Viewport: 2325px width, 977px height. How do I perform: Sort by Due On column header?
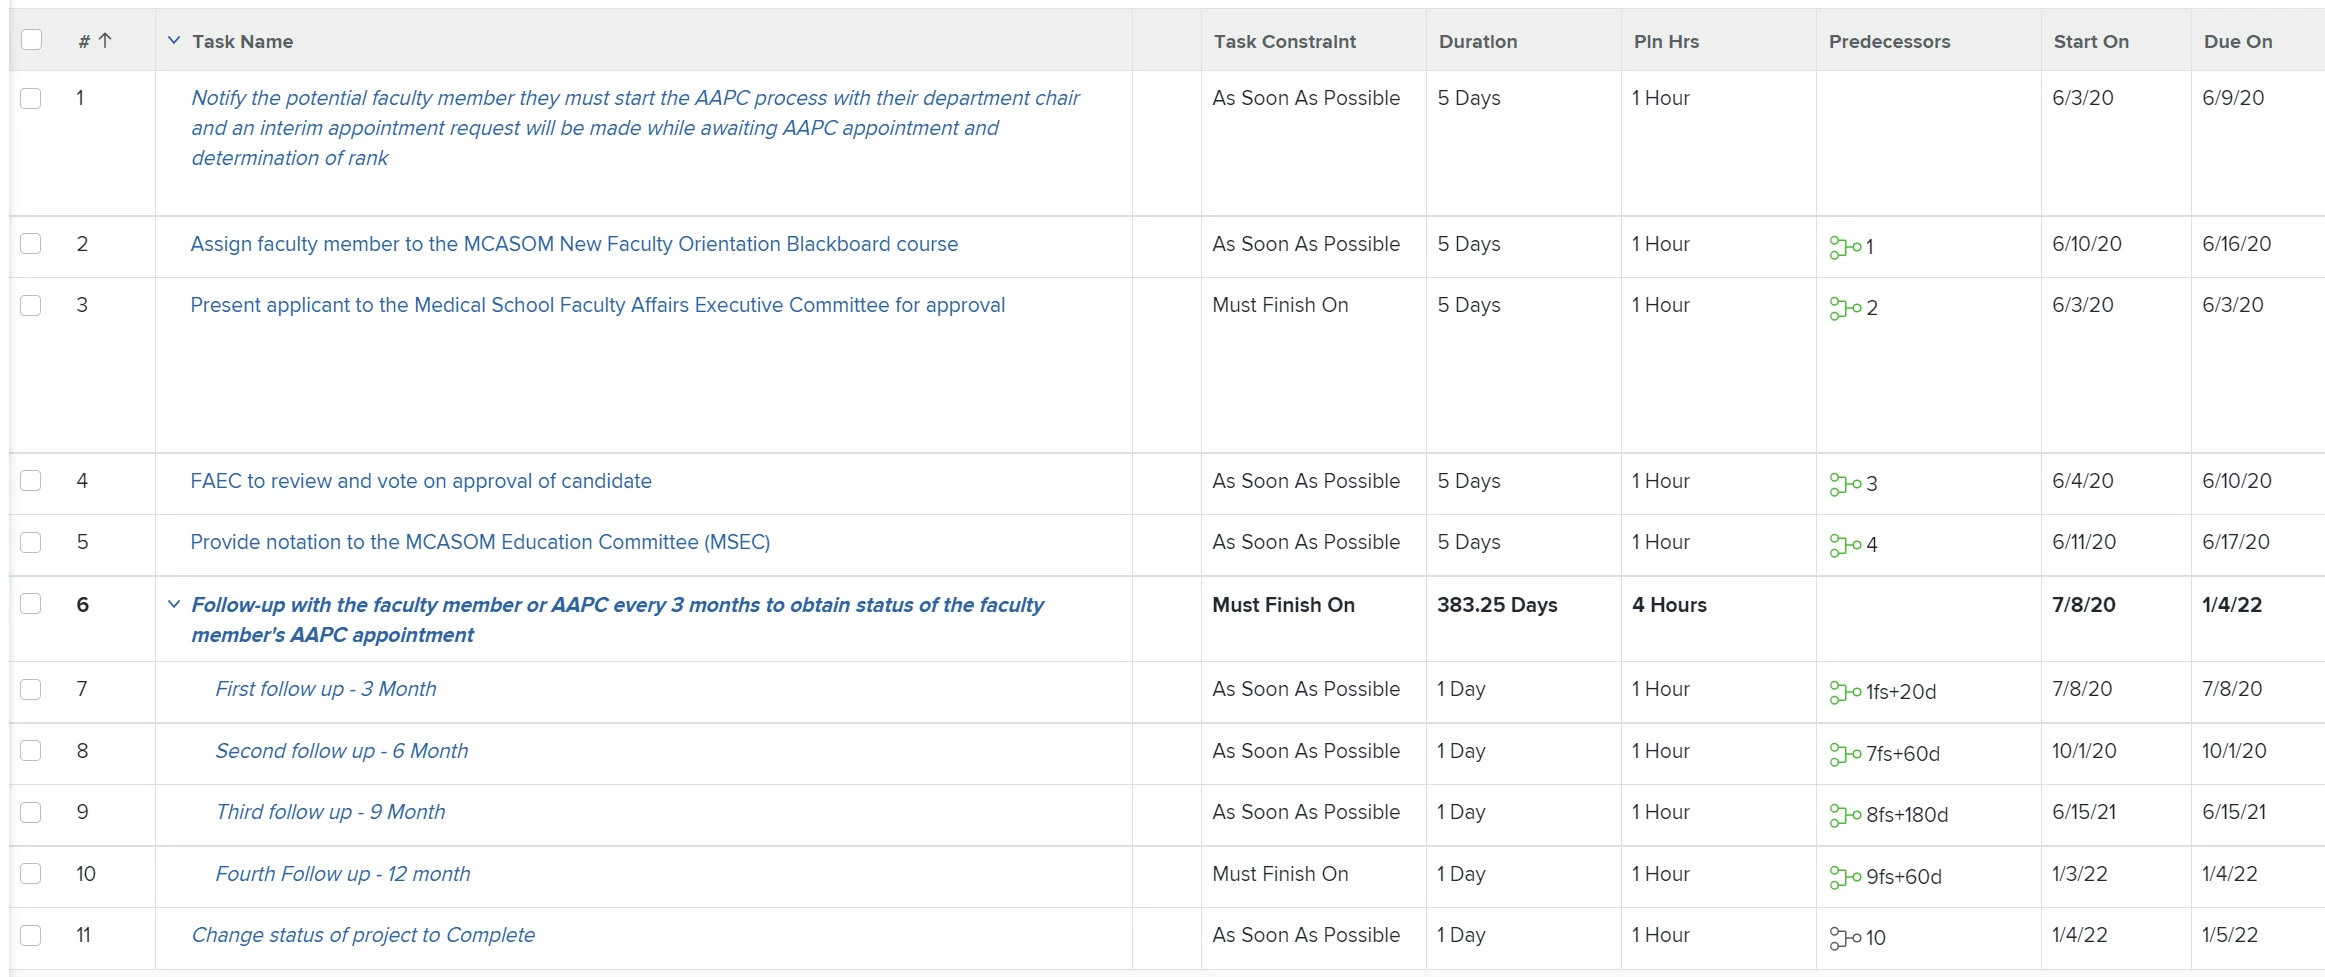coord(2238,41)
